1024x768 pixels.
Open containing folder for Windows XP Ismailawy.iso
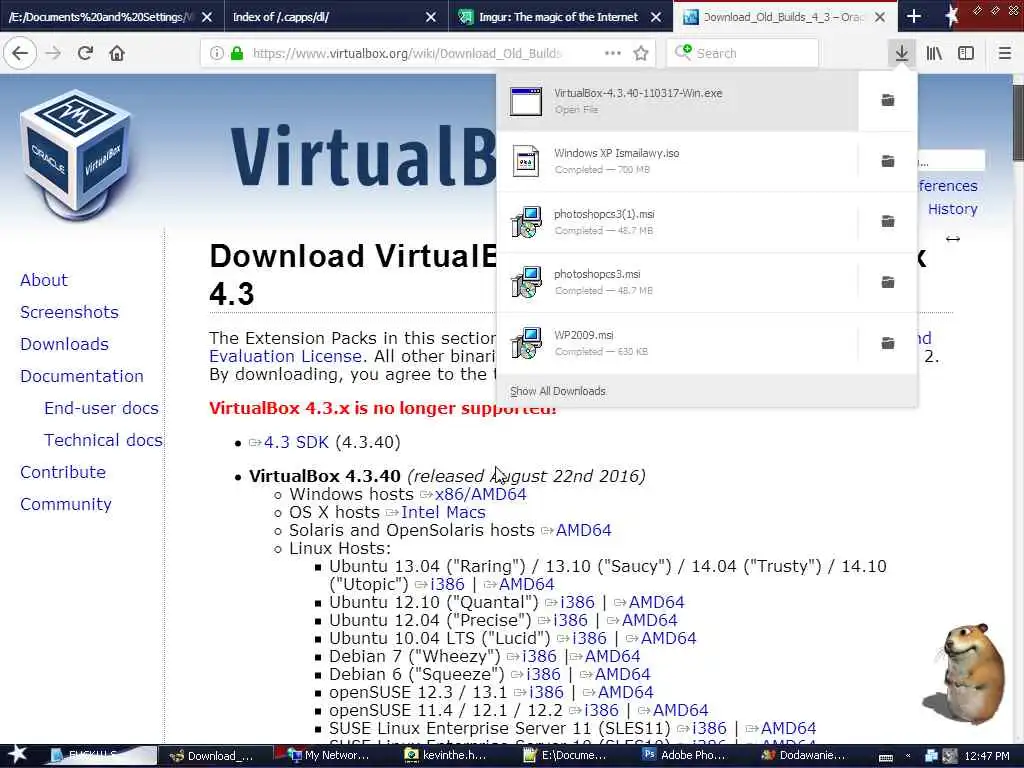pos(888,161)
